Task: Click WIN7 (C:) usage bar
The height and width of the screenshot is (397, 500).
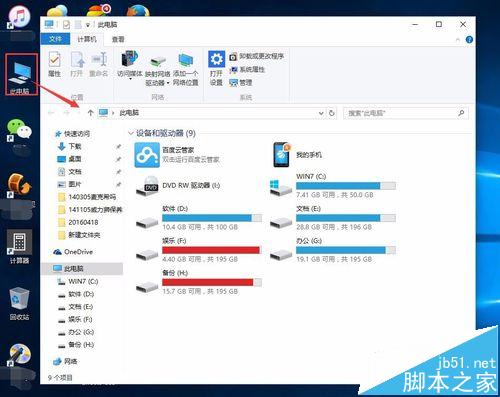Action: (346, 186)
